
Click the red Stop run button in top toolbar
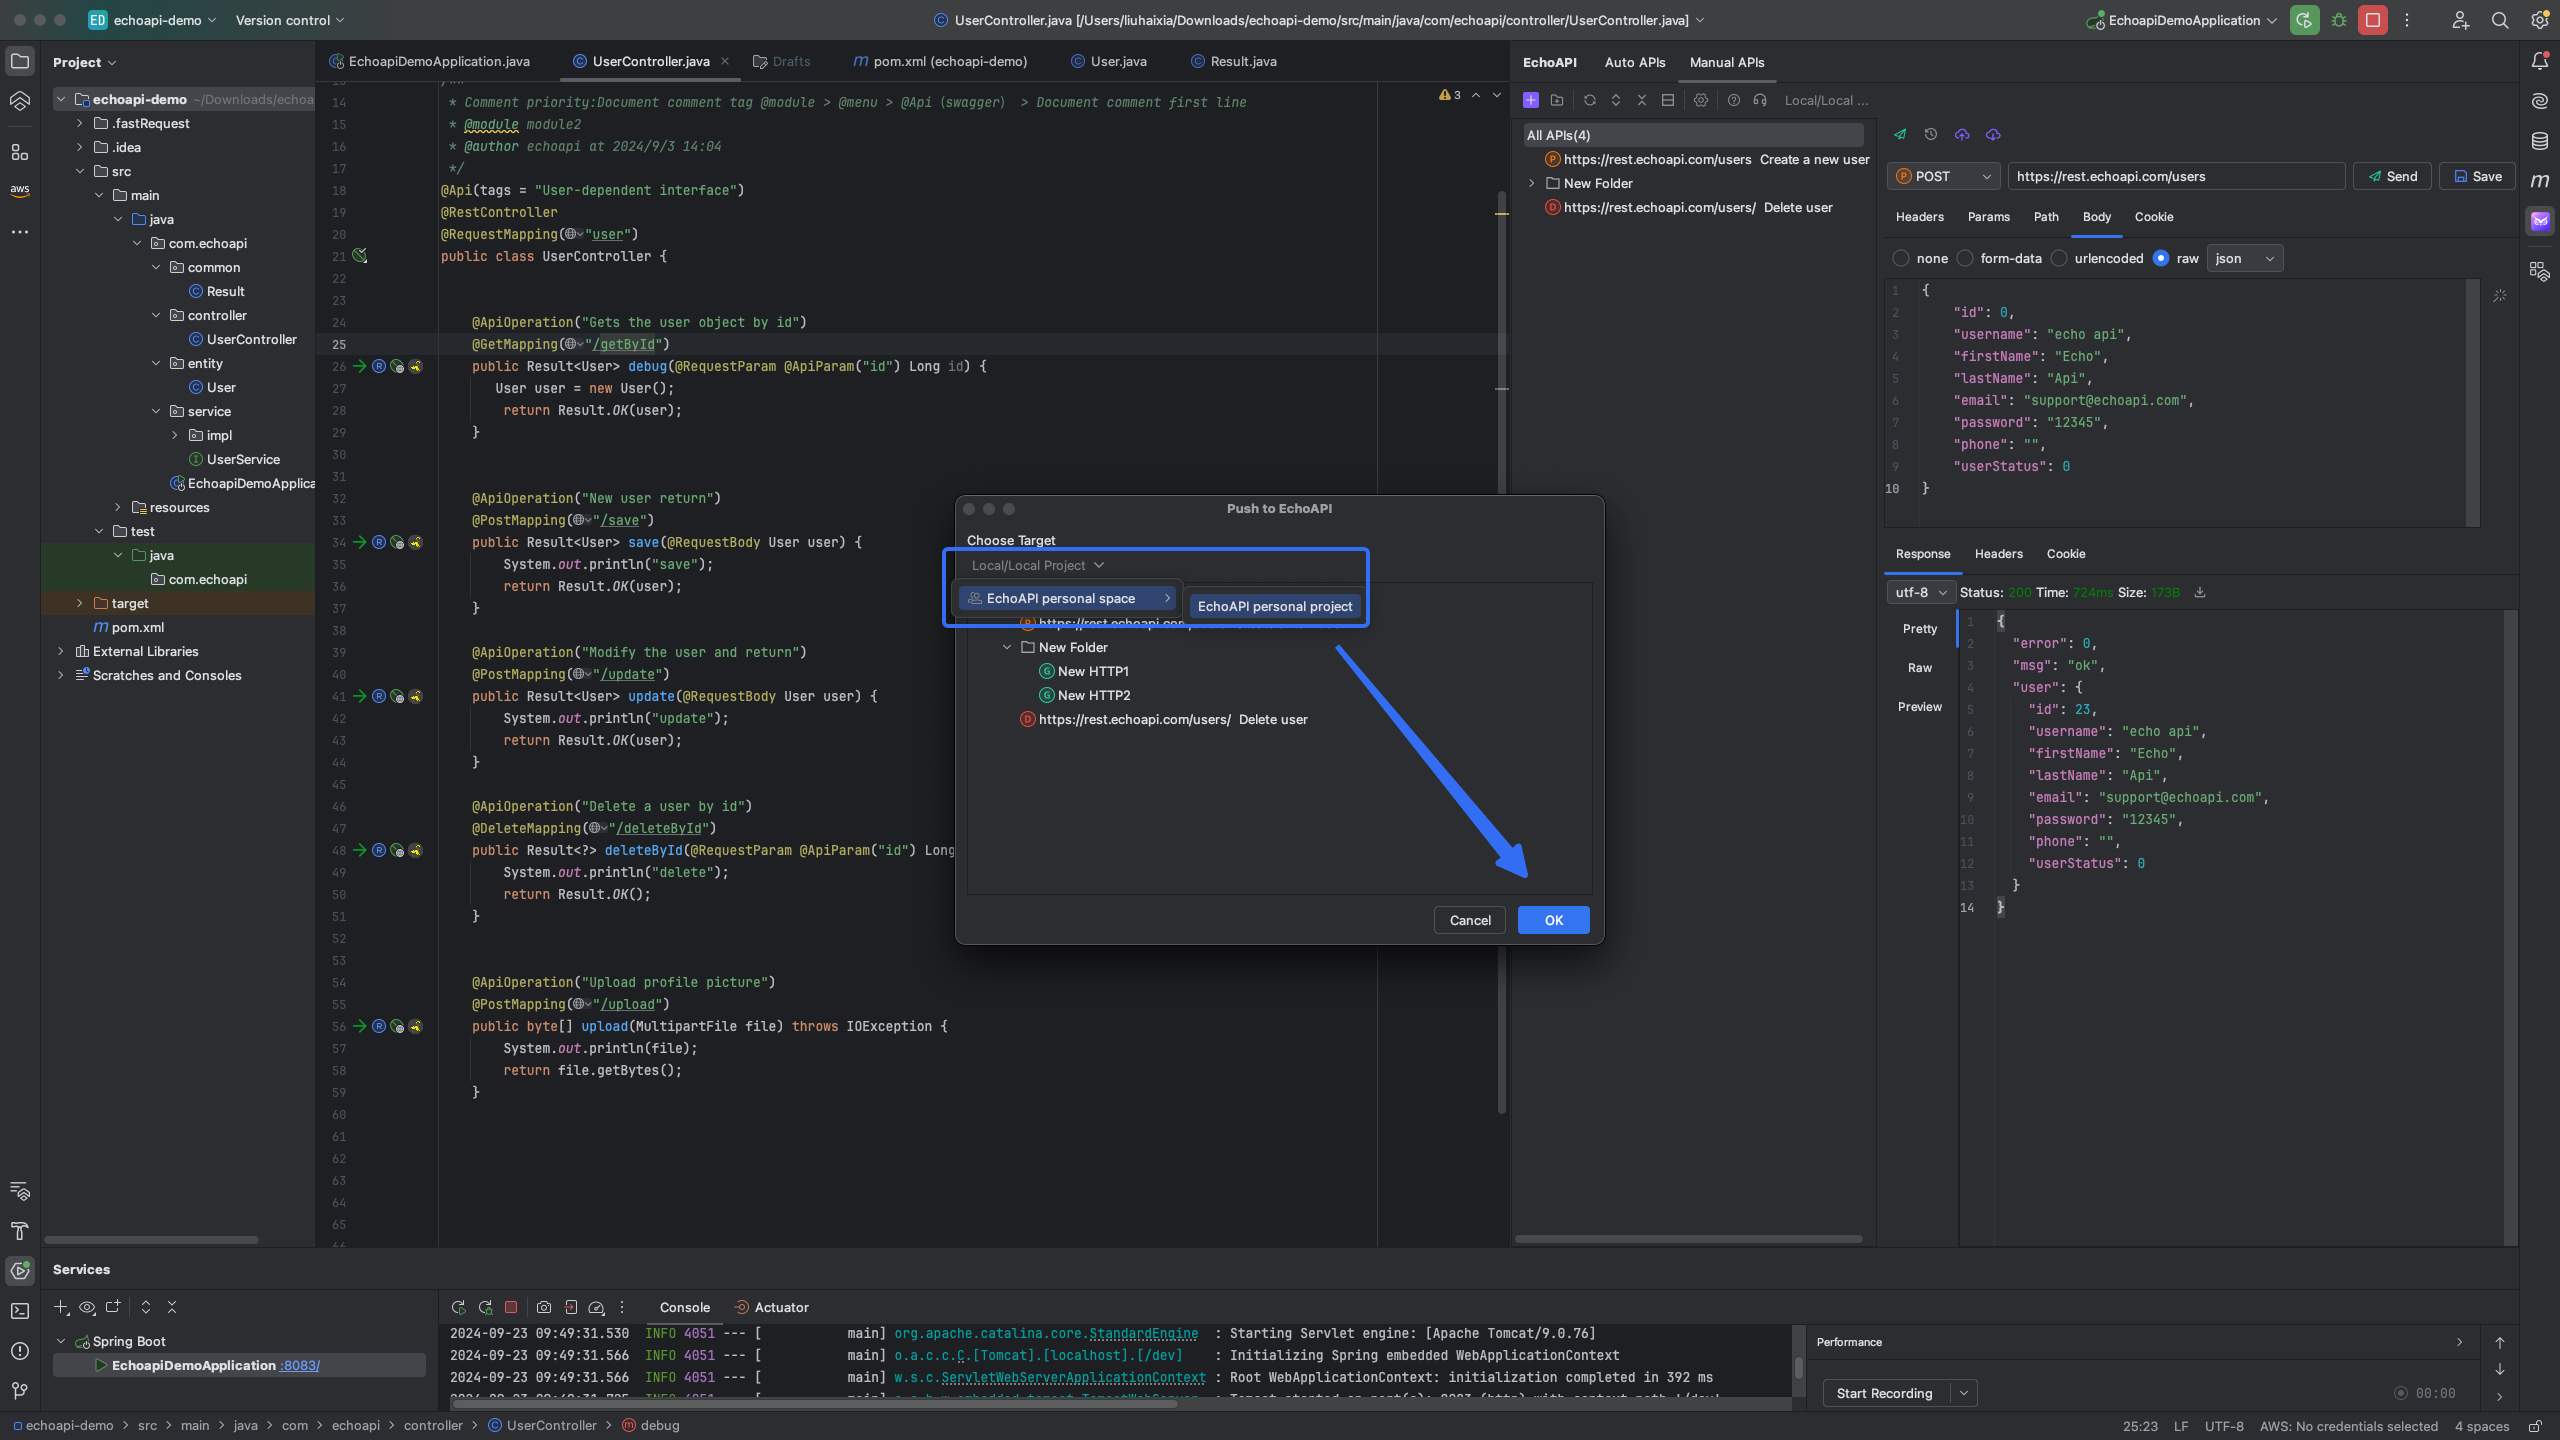(x=2373, y=20)
